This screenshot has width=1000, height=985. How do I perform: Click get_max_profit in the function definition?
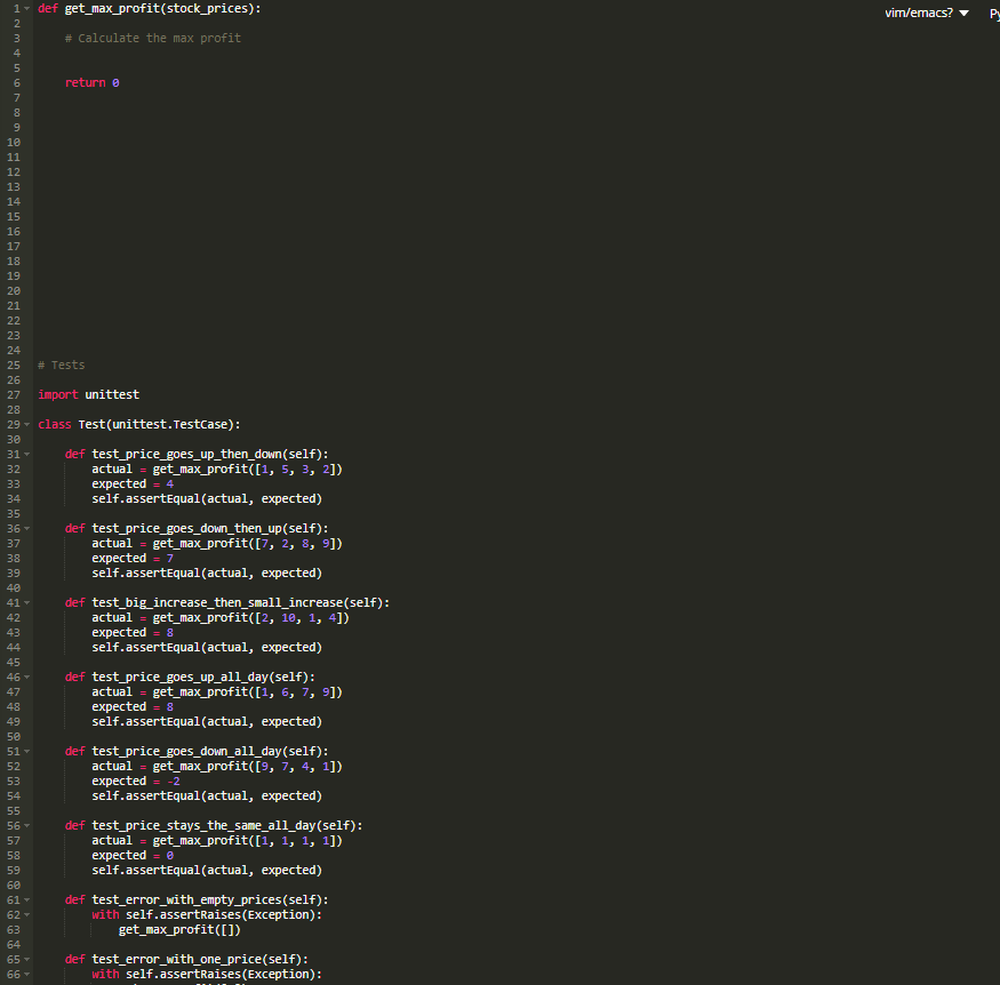[x=112, y=9]
